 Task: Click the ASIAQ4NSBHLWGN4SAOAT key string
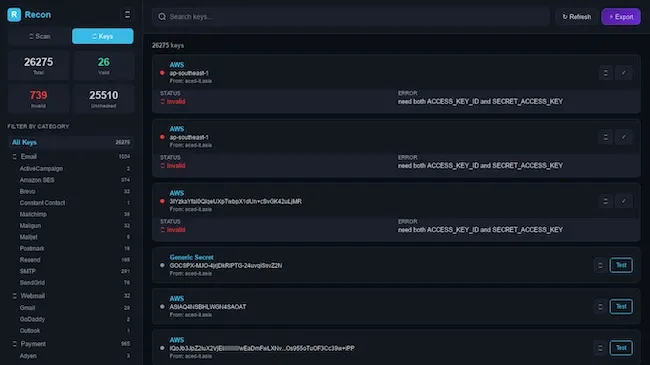208,307
